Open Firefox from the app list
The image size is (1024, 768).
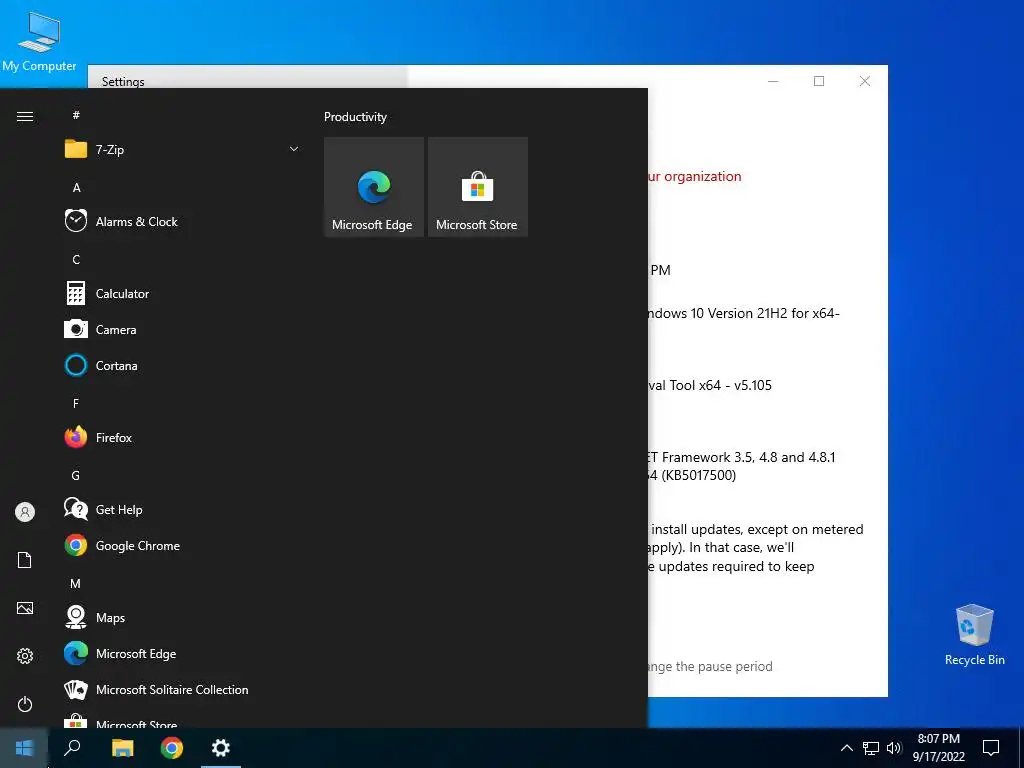pyautogui.click(x=182, y=438)
